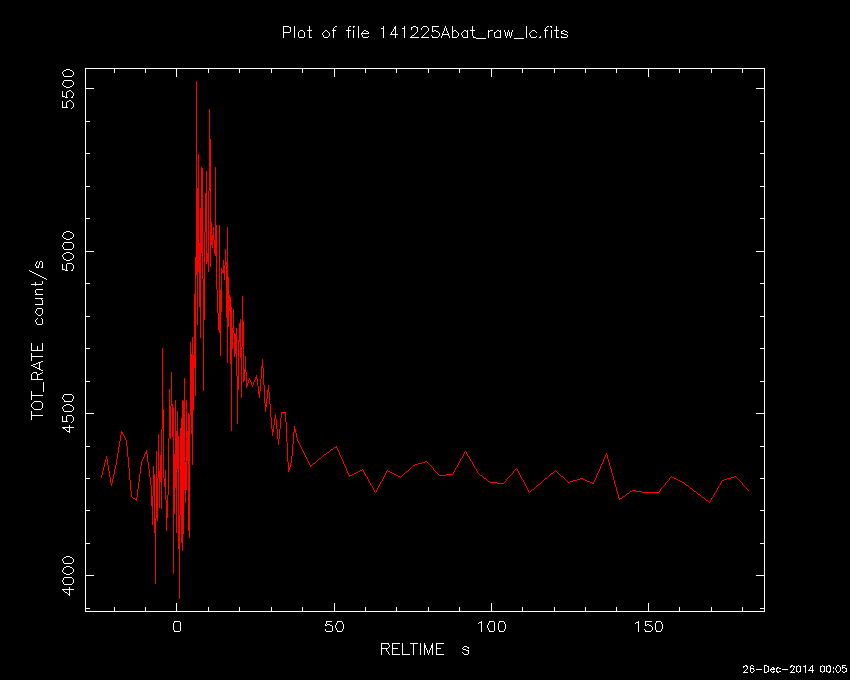Click the x-axis value 50
The width and height of the screenshot is (850, 680).
coord(334,627)
